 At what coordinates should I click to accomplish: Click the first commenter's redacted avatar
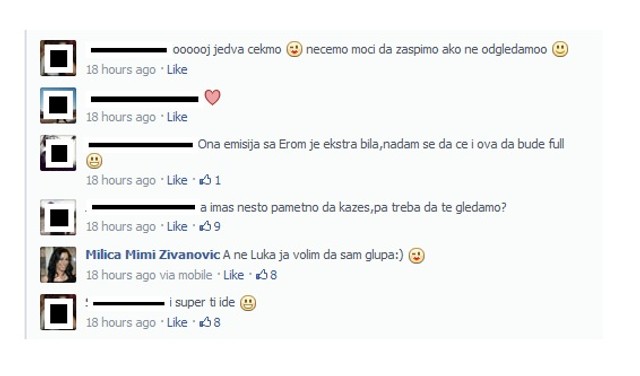click(58, 58)
